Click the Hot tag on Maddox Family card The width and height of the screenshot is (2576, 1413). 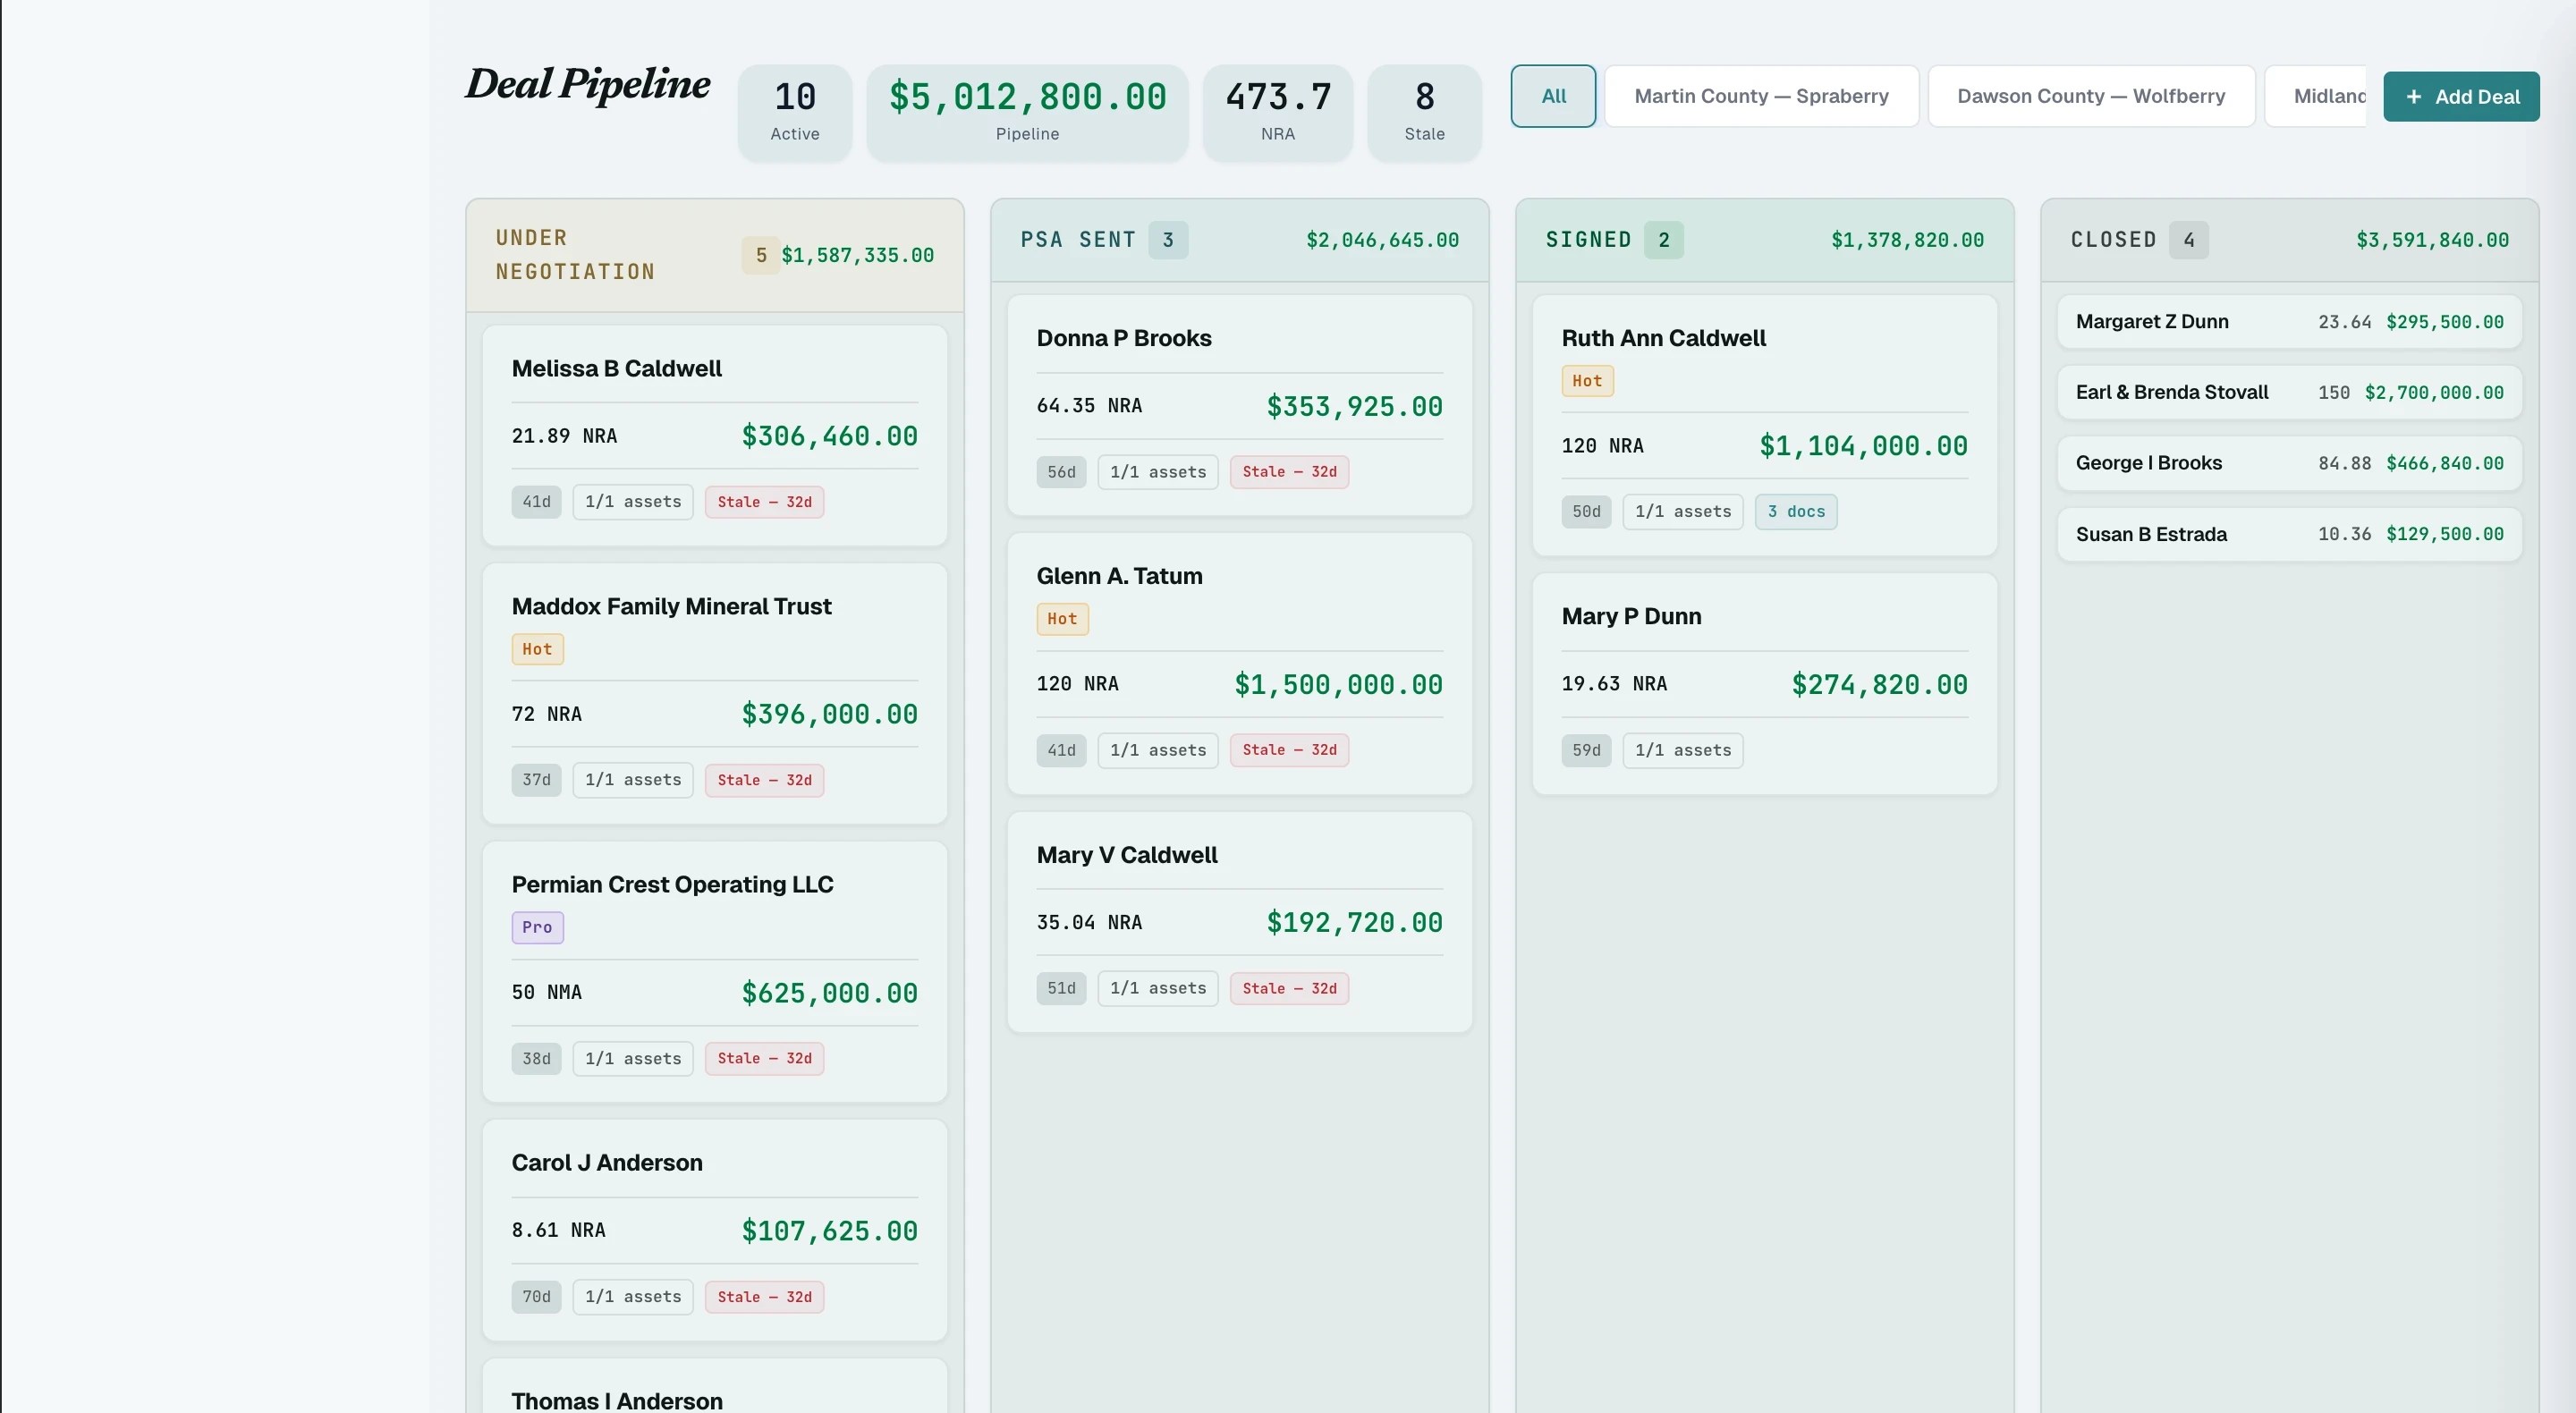[x=537, y=649]
